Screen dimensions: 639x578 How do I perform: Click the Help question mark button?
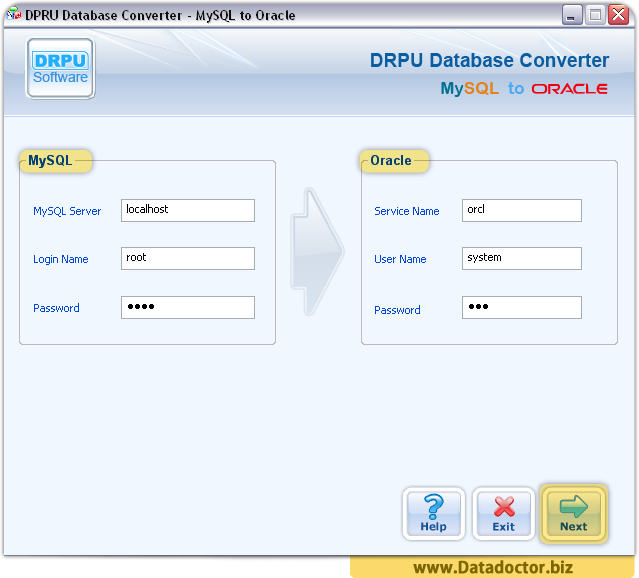[434, 513]
